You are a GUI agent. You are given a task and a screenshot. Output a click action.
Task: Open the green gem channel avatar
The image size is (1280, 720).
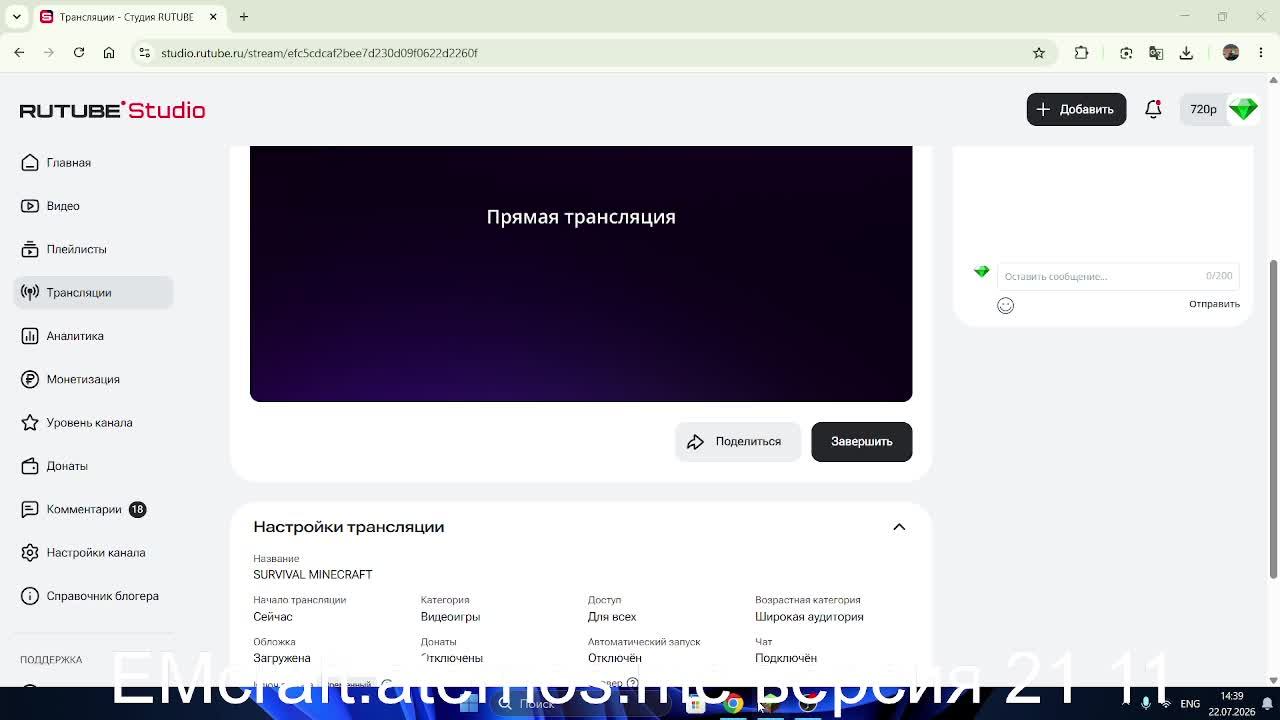tap(1243, 109)
